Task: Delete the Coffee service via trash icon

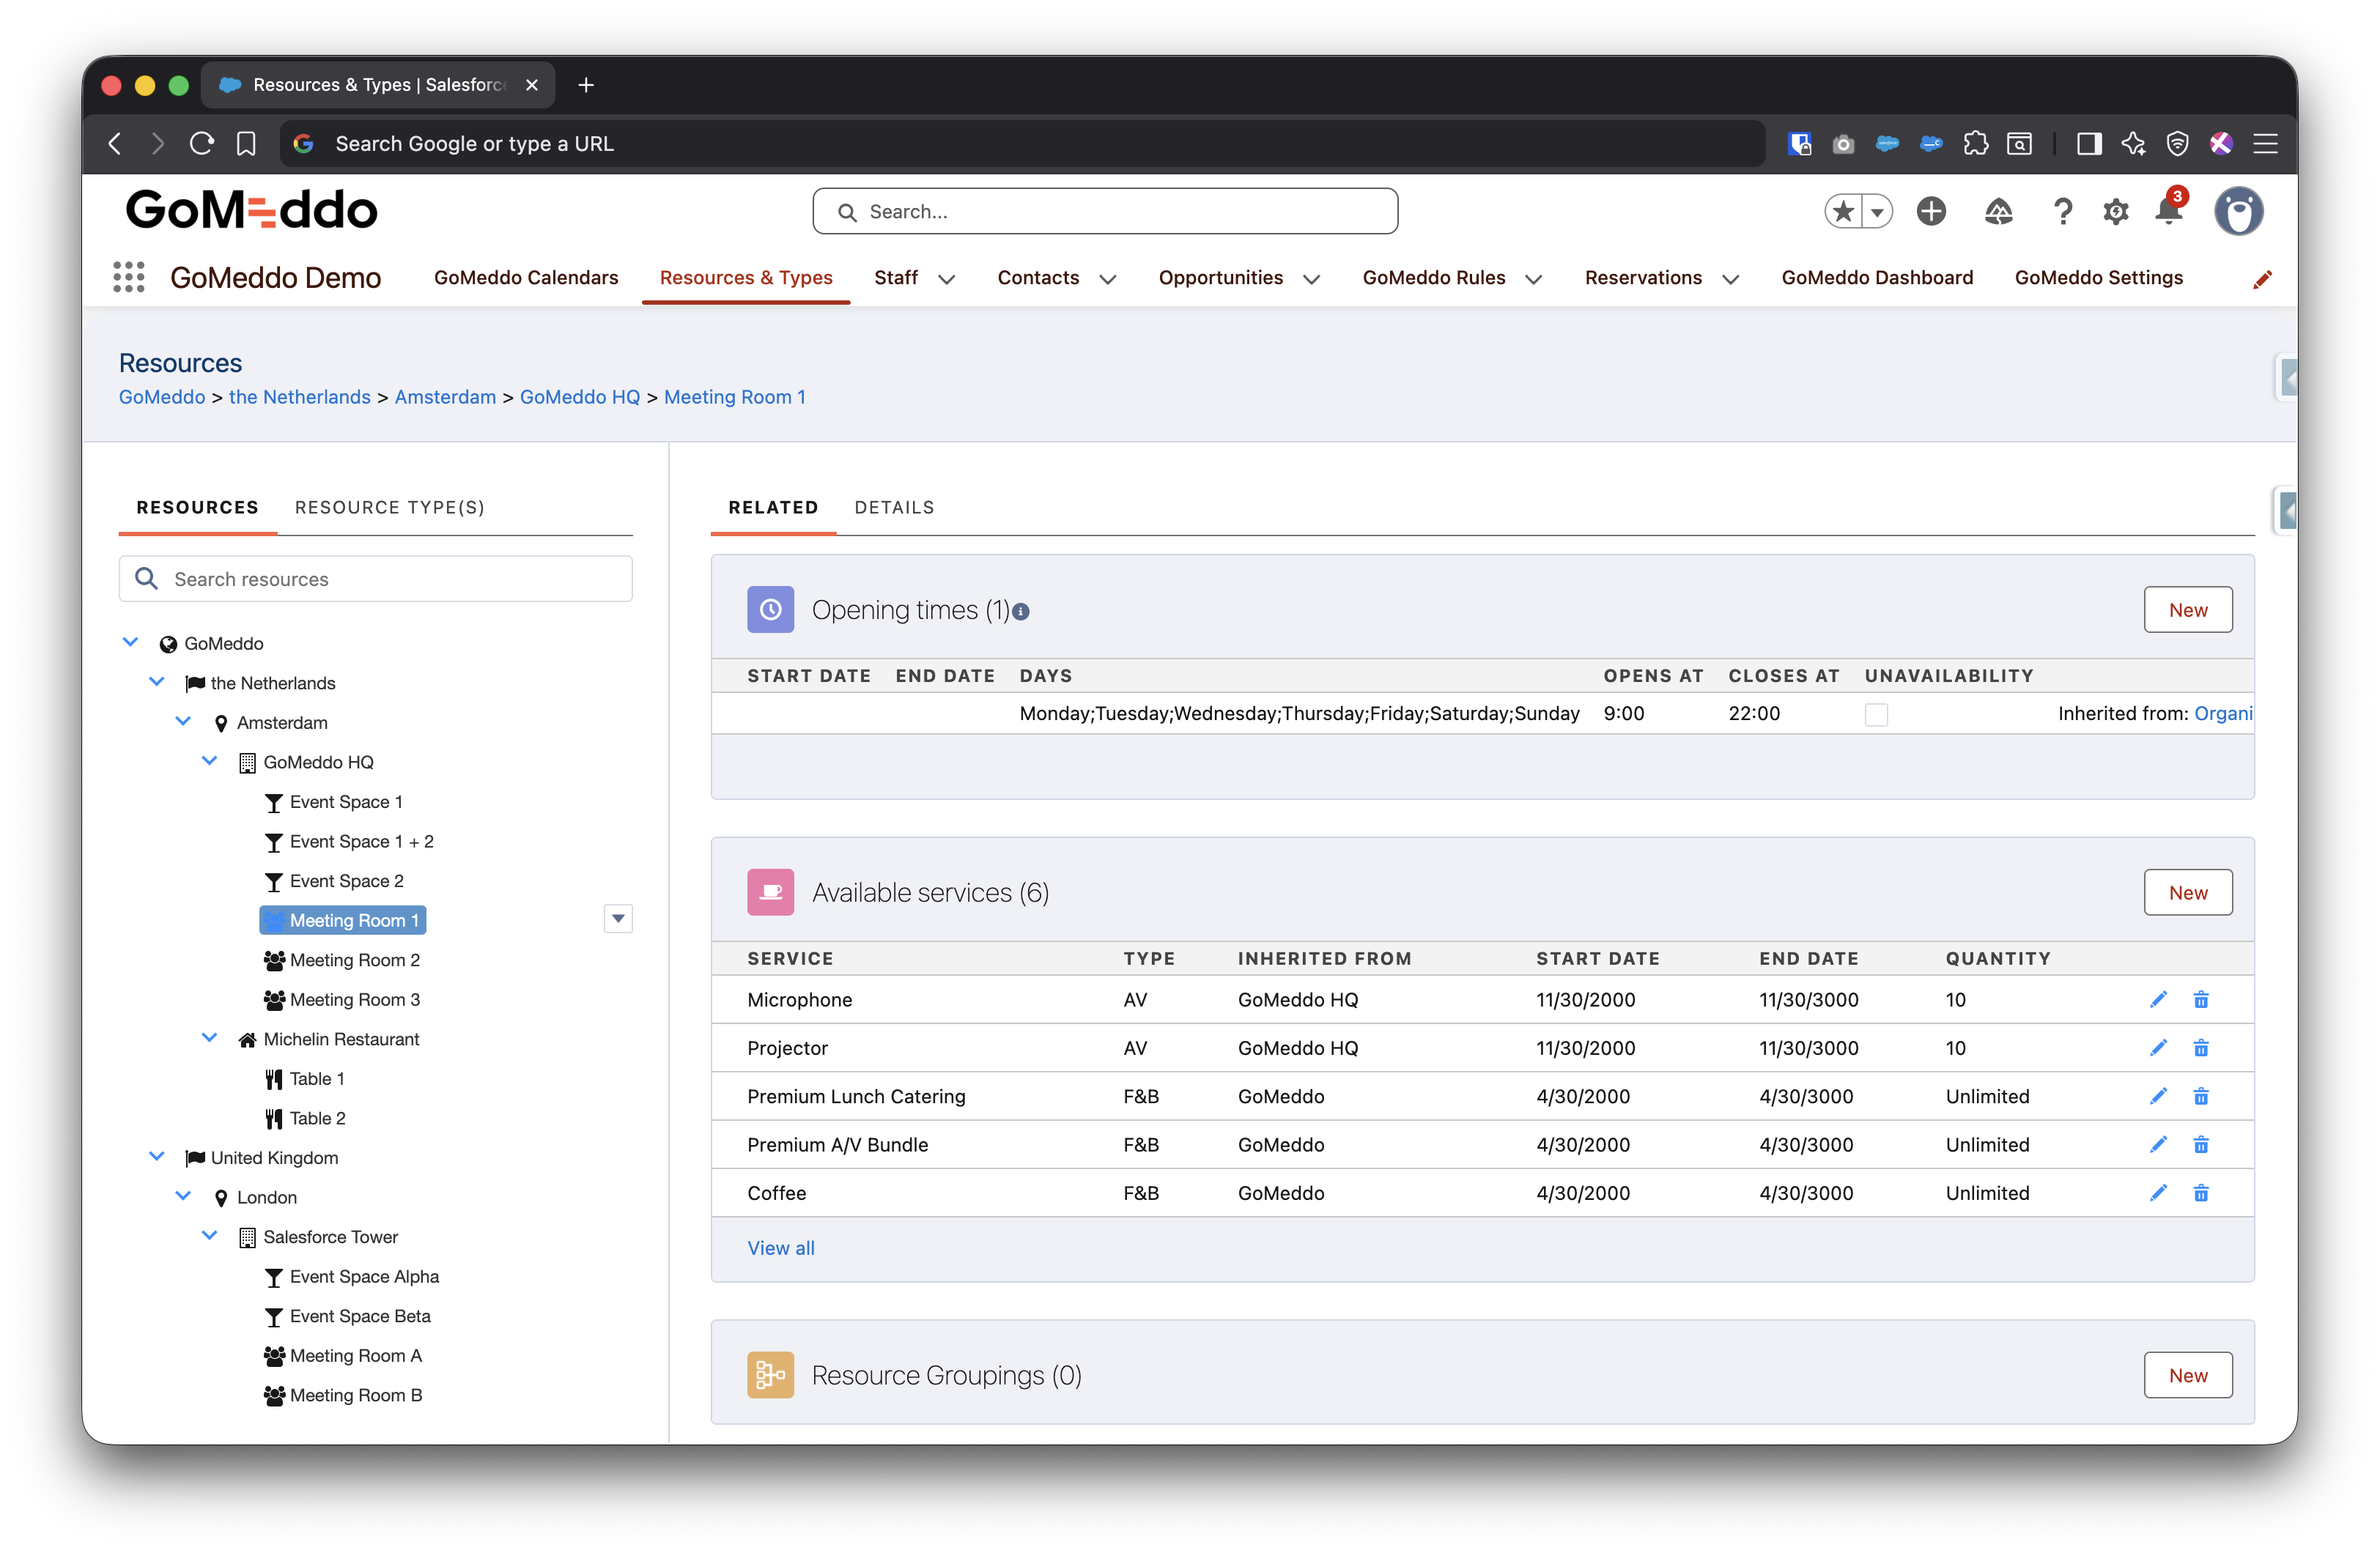Action: (2201, 1193)
